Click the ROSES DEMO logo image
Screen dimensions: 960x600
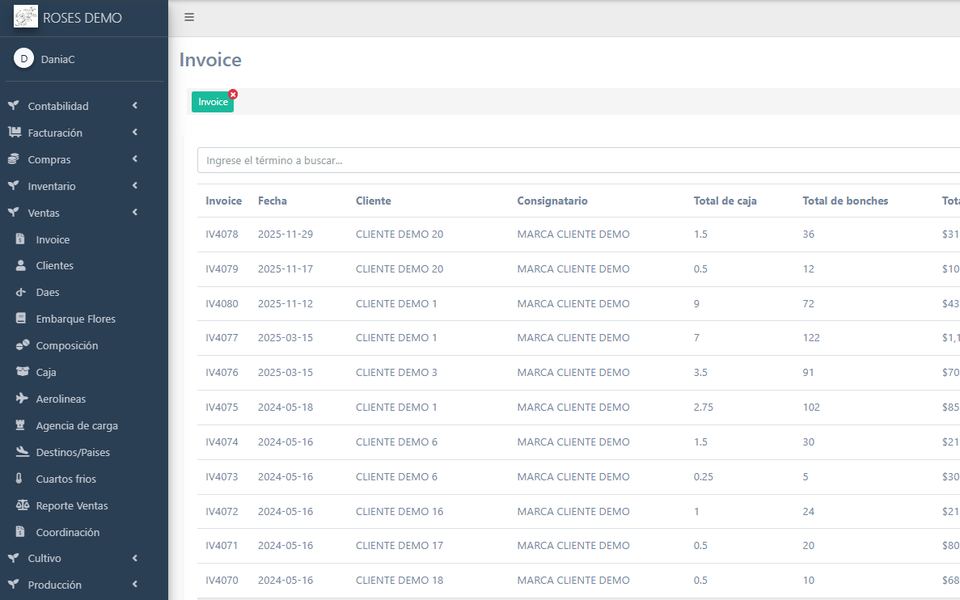point(26,17)
